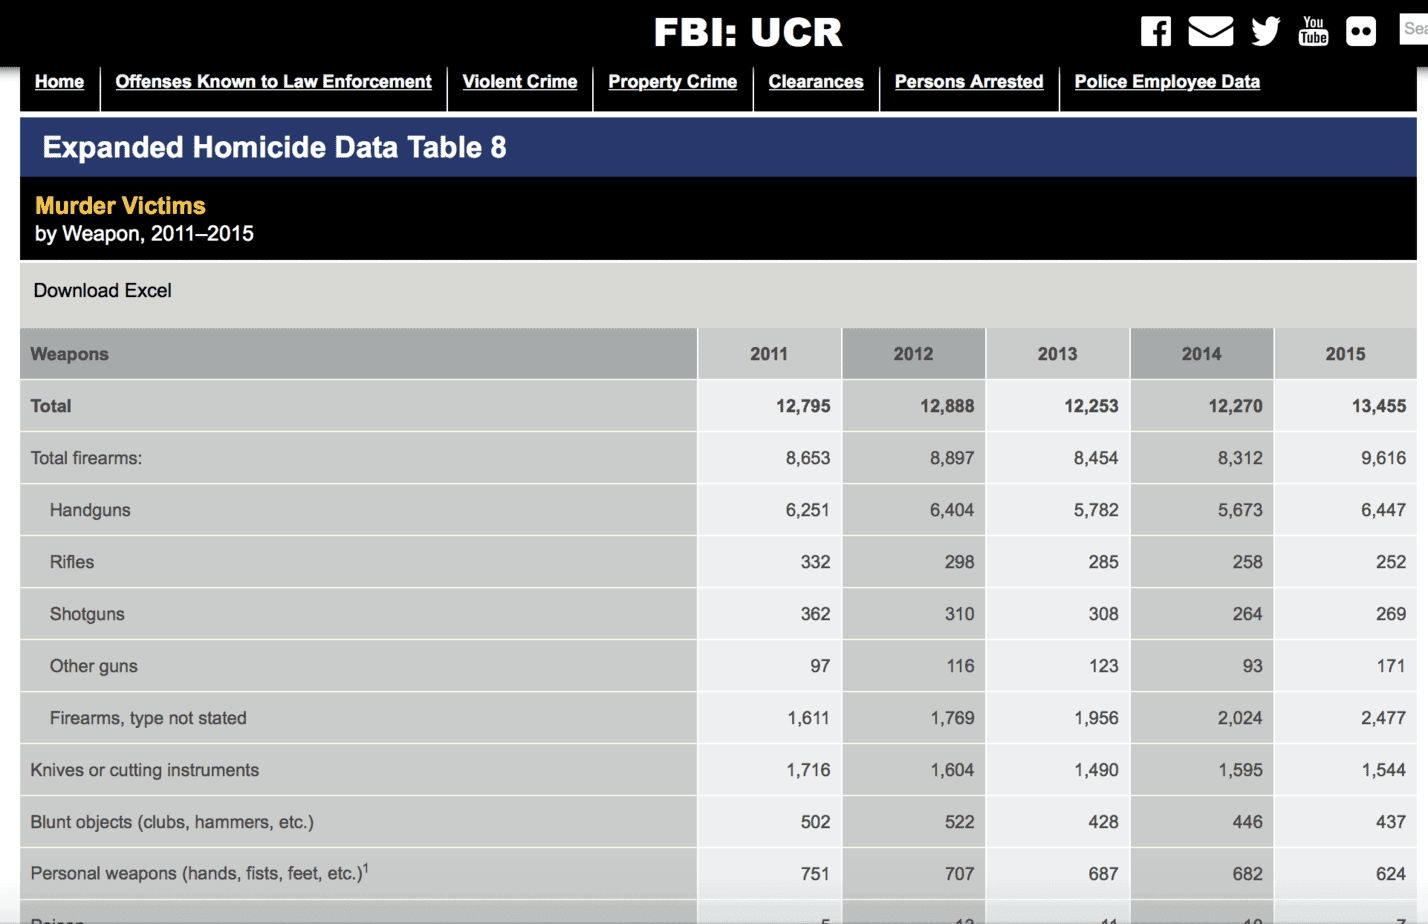Select the Personal weapons row label
This screenshot has width=1428, height=924.
click(199, 873)
